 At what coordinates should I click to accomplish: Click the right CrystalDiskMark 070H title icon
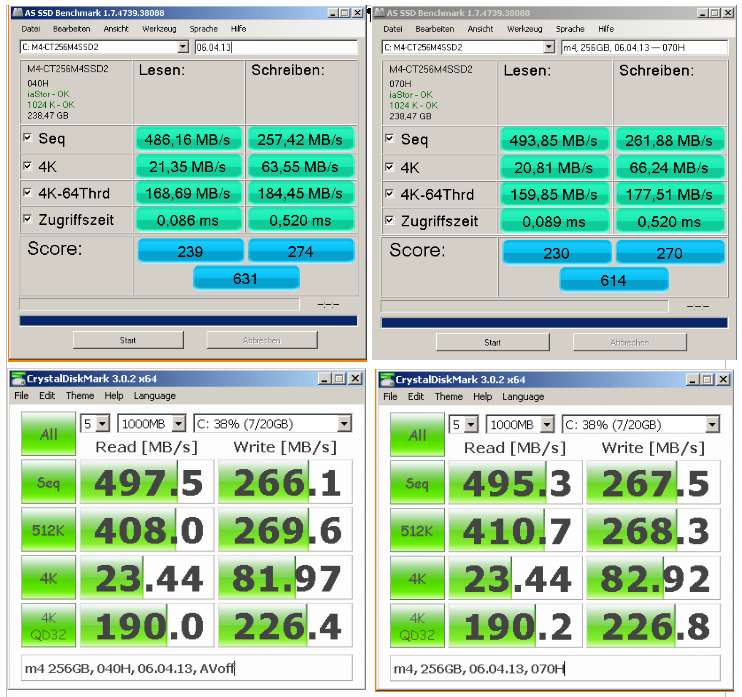click(387, 379)
